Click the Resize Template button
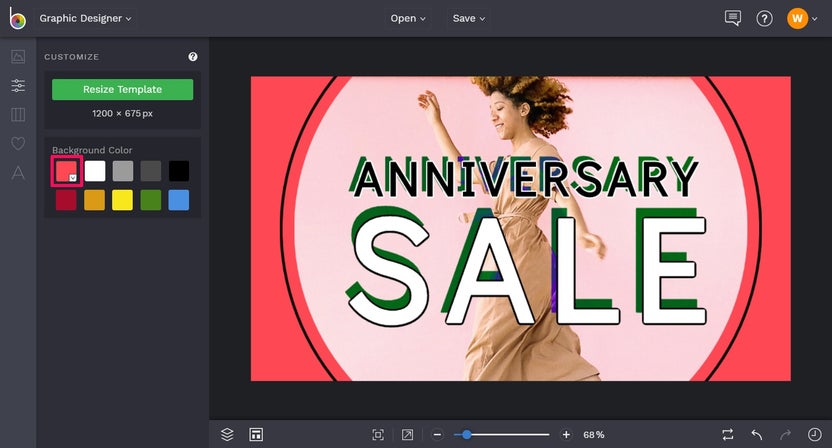Screen dimensions: 832x448 123,90
